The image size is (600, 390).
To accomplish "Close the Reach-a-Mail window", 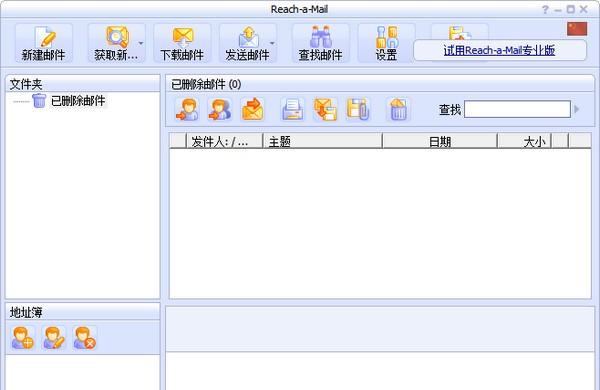I will click(x=584, y=10).
